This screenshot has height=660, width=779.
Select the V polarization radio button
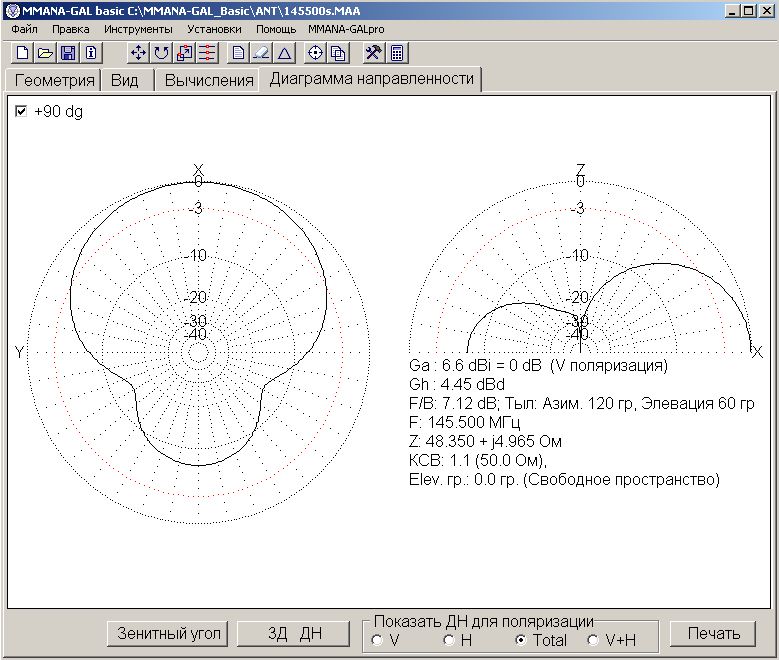point(376,640)
